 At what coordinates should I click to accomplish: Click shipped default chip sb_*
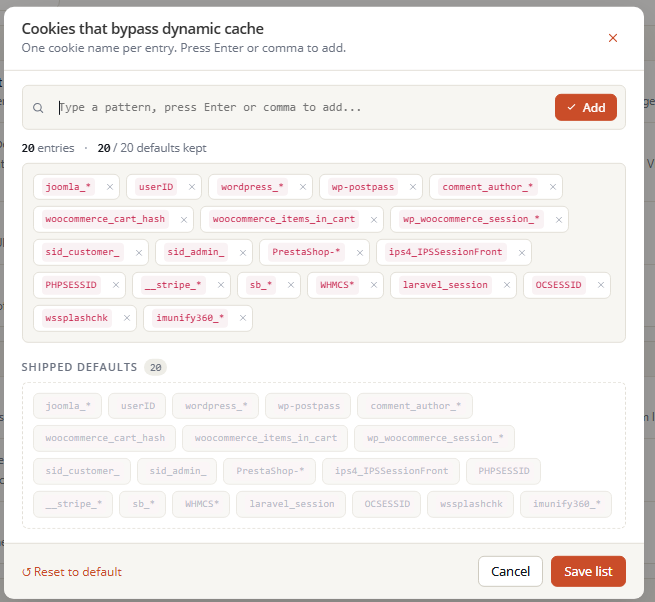click(143, 504)
